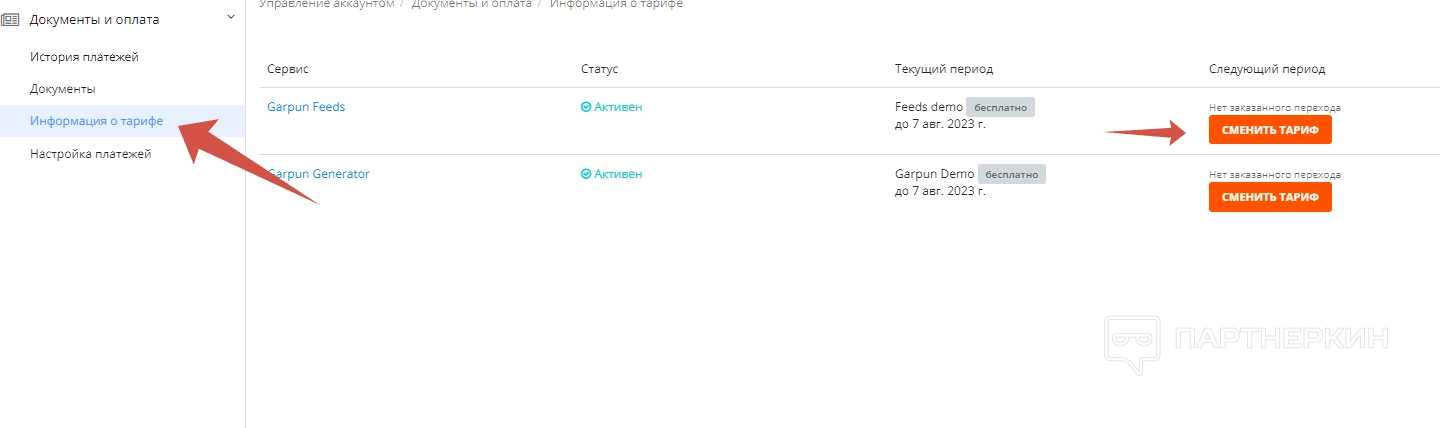Open Документы sidebar item
The image size is (1440, 428).
click(63, 89)
